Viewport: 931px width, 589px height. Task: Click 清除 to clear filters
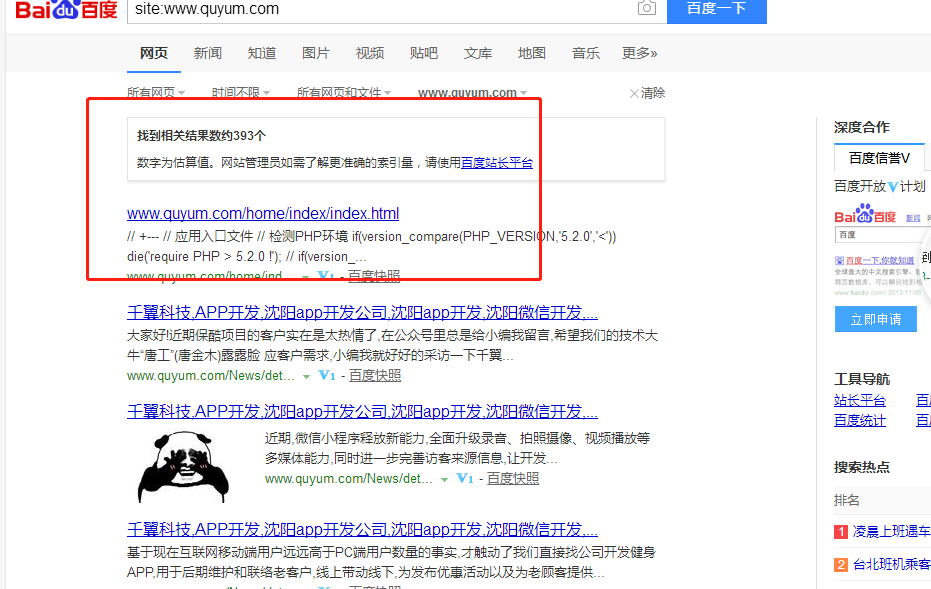coord(647,93)
